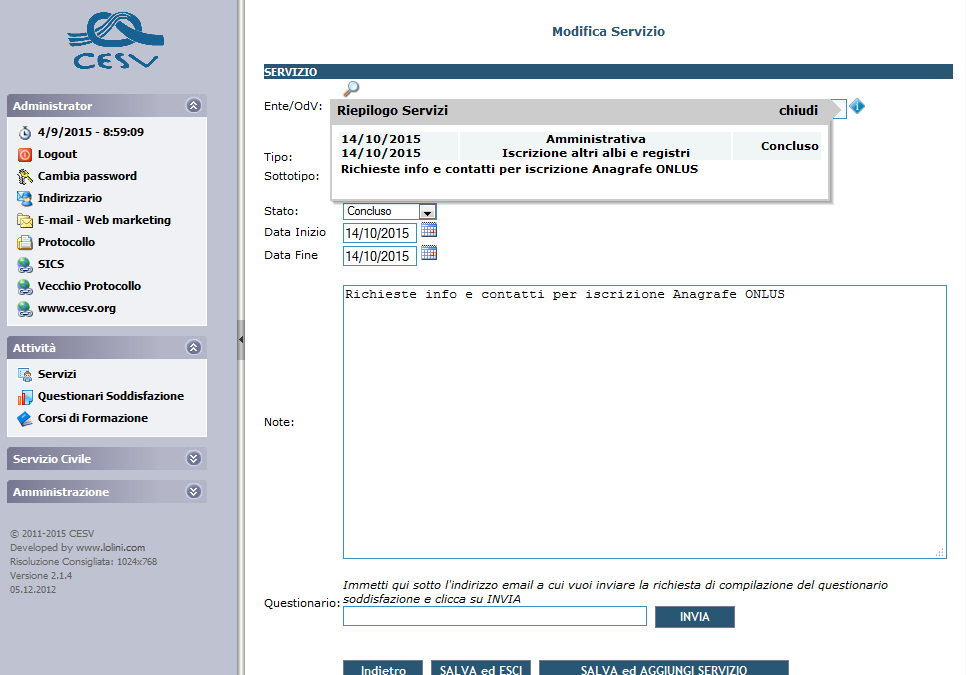Image resolution: width=966 pixels, height=675 pixels.
Task: Click the Riepilogo Servizi popup title
Action: (392, 110)
